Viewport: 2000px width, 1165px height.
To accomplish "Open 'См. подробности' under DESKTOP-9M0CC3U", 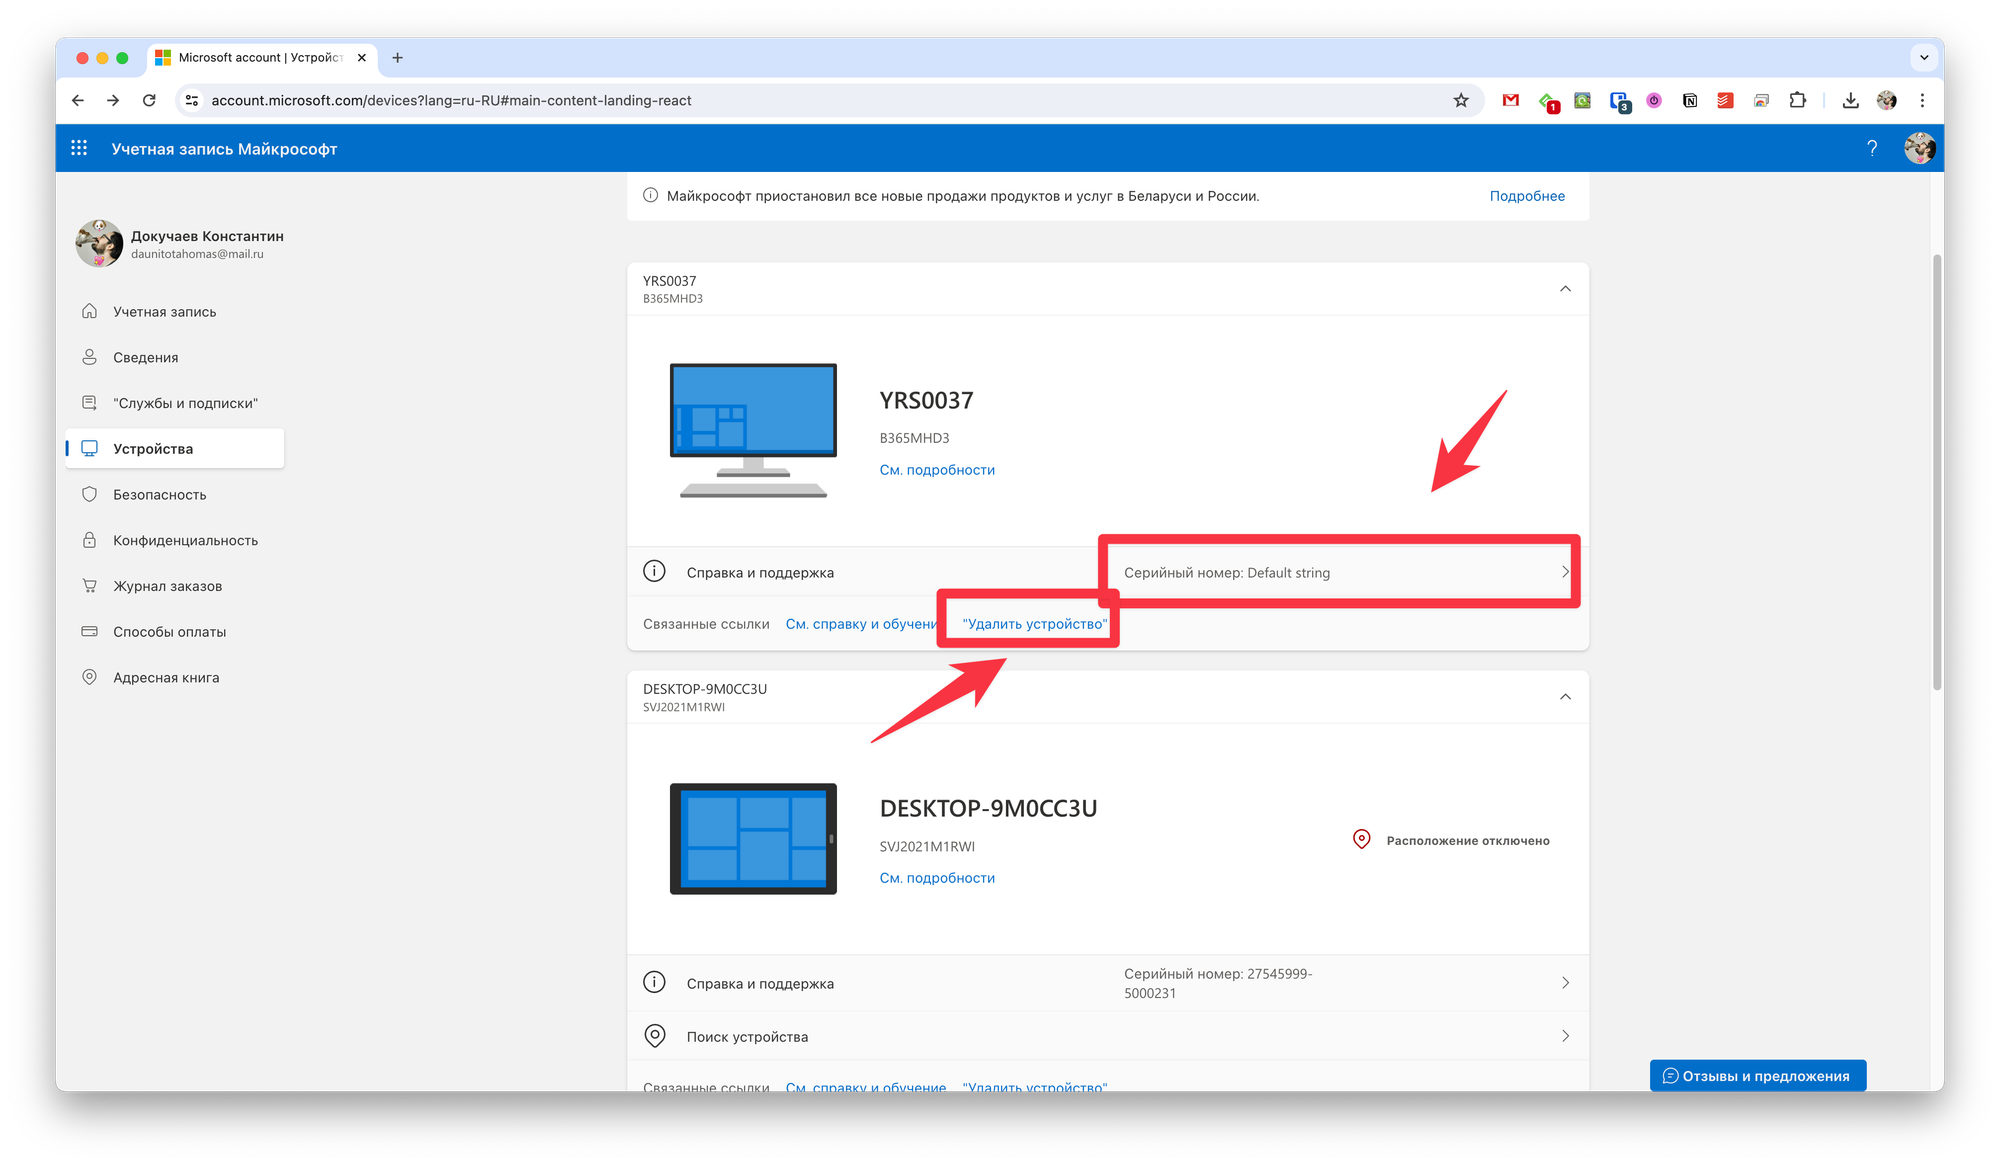I will pos(937,878).
